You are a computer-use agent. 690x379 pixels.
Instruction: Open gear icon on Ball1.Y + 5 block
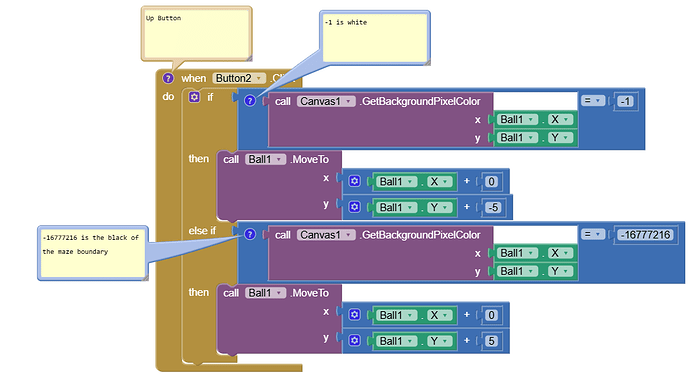point(355,340)
